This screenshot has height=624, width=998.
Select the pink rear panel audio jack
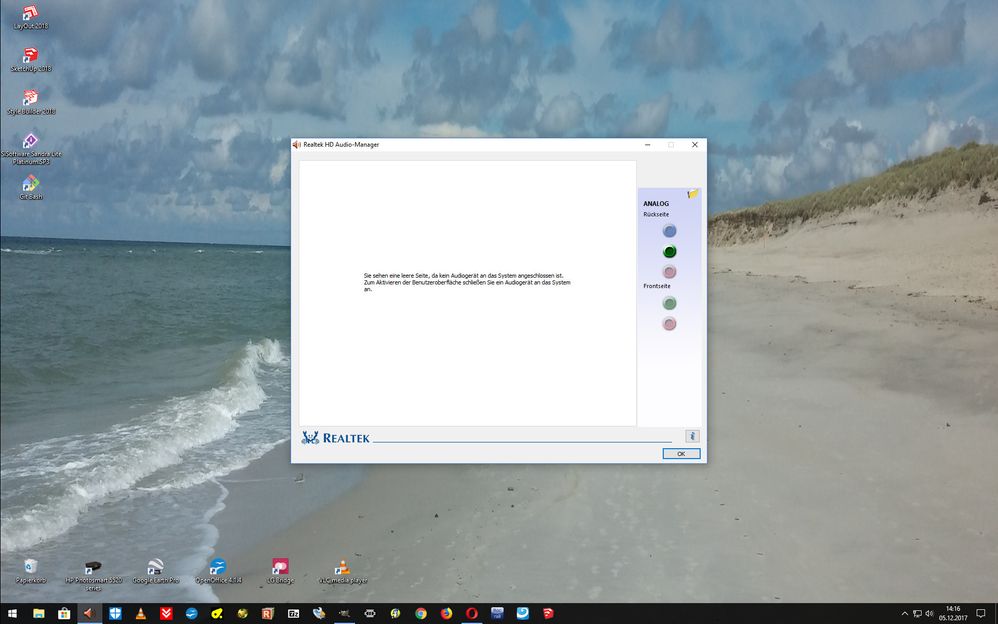(670, 272)
